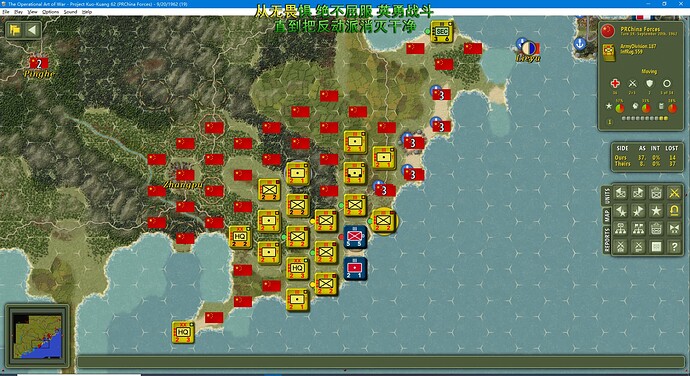Select the SEC unit counter at top
690x376 pixels.
441,32
